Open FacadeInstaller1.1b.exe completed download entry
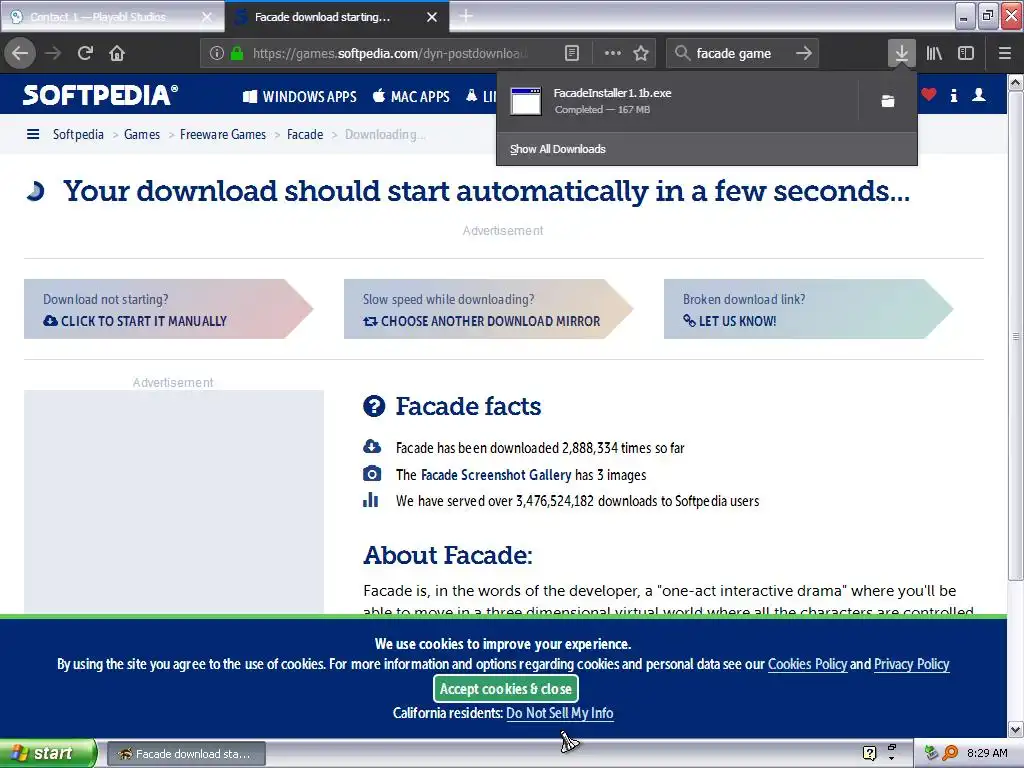This screenshot has height=768, width=1024. tap(677, 101)
